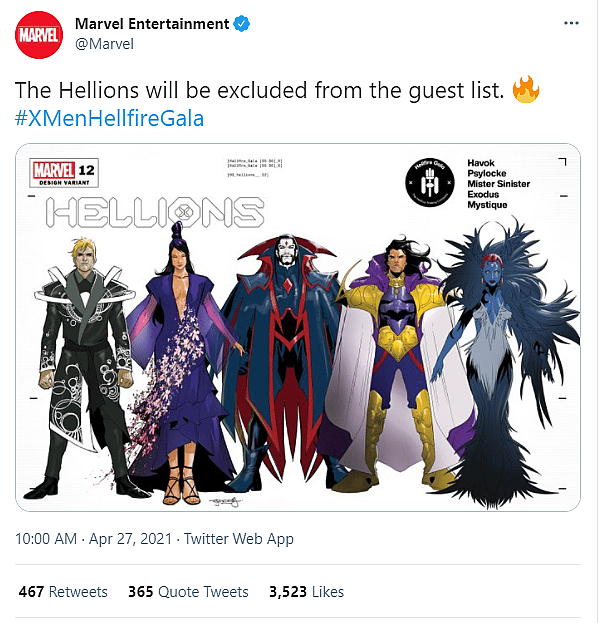Click the Marvel profile avatar
Image resolution: width=602 pixels, height=623 pixels.
coord(38,33)
